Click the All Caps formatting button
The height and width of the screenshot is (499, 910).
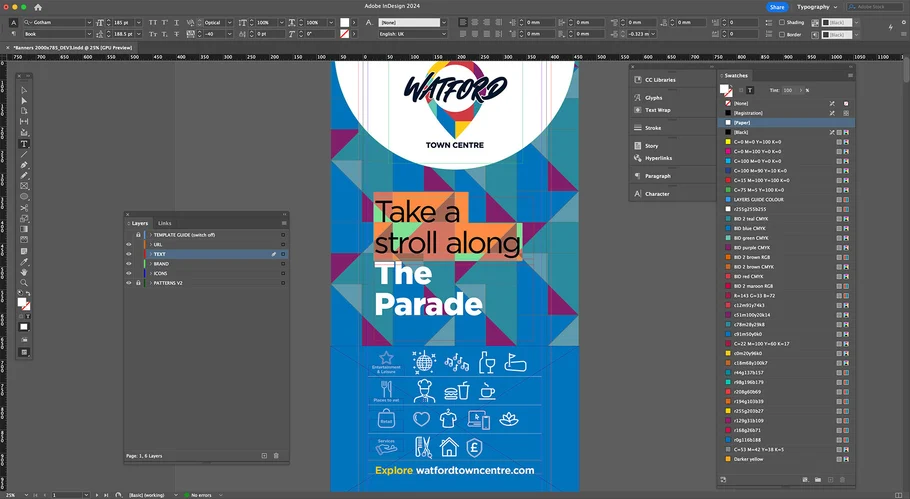[153, 23]
